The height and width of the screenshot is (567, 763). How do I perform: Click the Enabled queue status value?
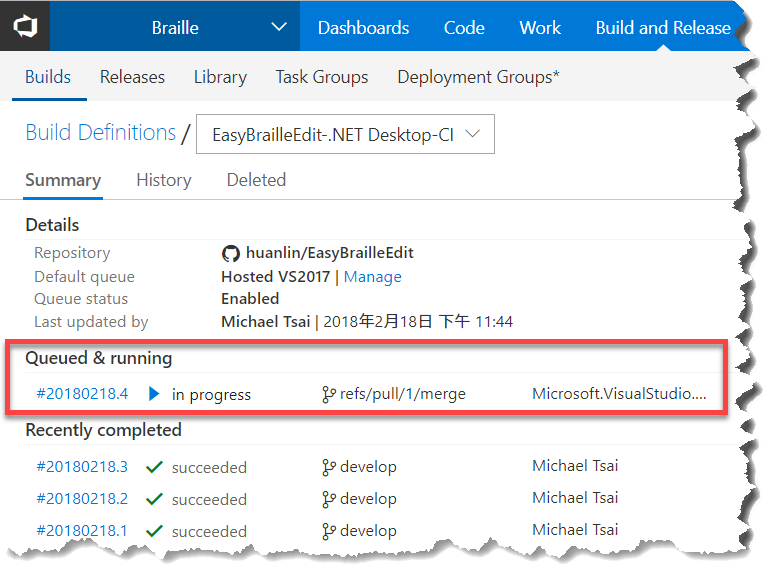point(250,298)
